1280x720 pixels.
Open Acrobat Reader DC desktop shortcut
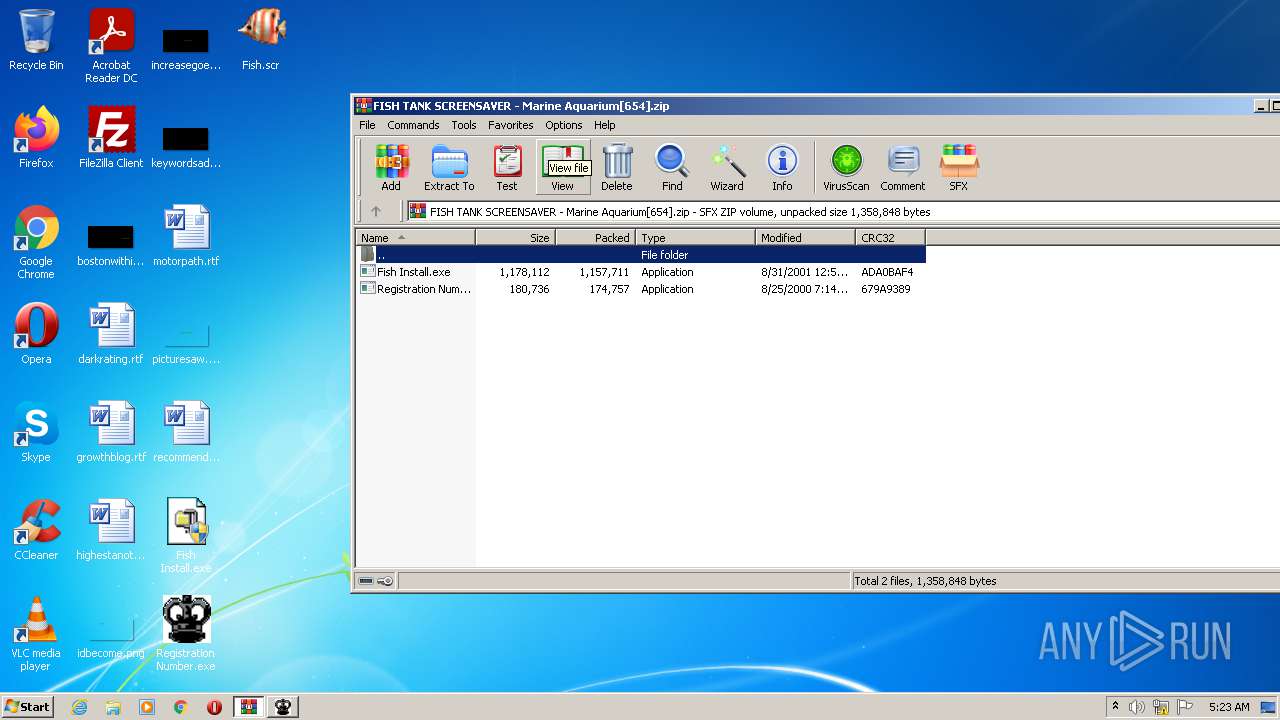pyautogui.click(x=111, y=46)
